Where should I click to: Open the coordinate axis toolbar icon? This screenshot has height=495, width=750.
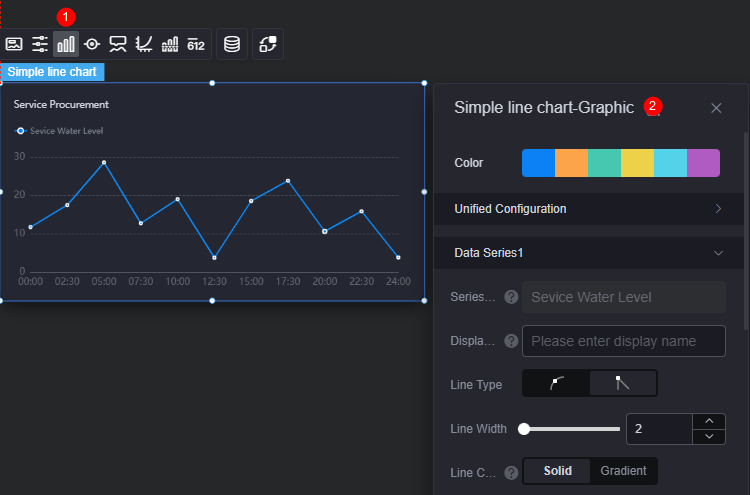pyautogui.click(x=143, y=44)
